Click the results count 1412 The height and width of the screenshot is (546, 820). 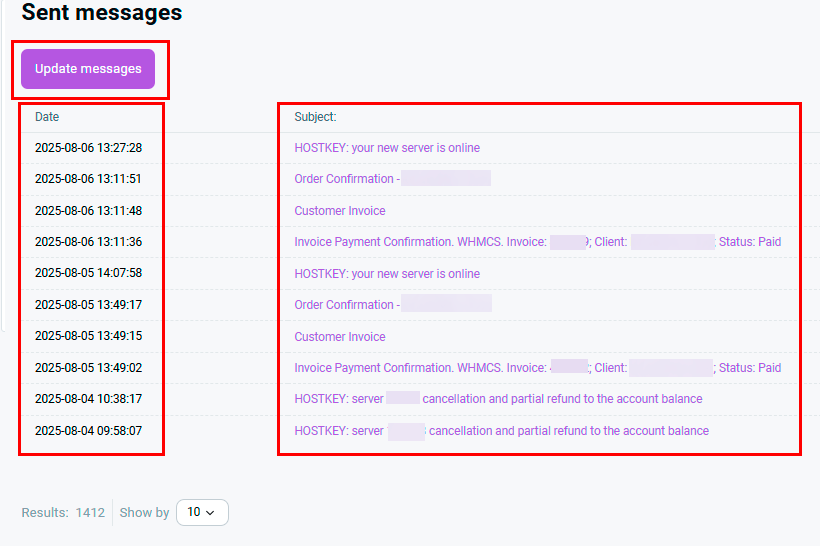[x=90, y=512]
